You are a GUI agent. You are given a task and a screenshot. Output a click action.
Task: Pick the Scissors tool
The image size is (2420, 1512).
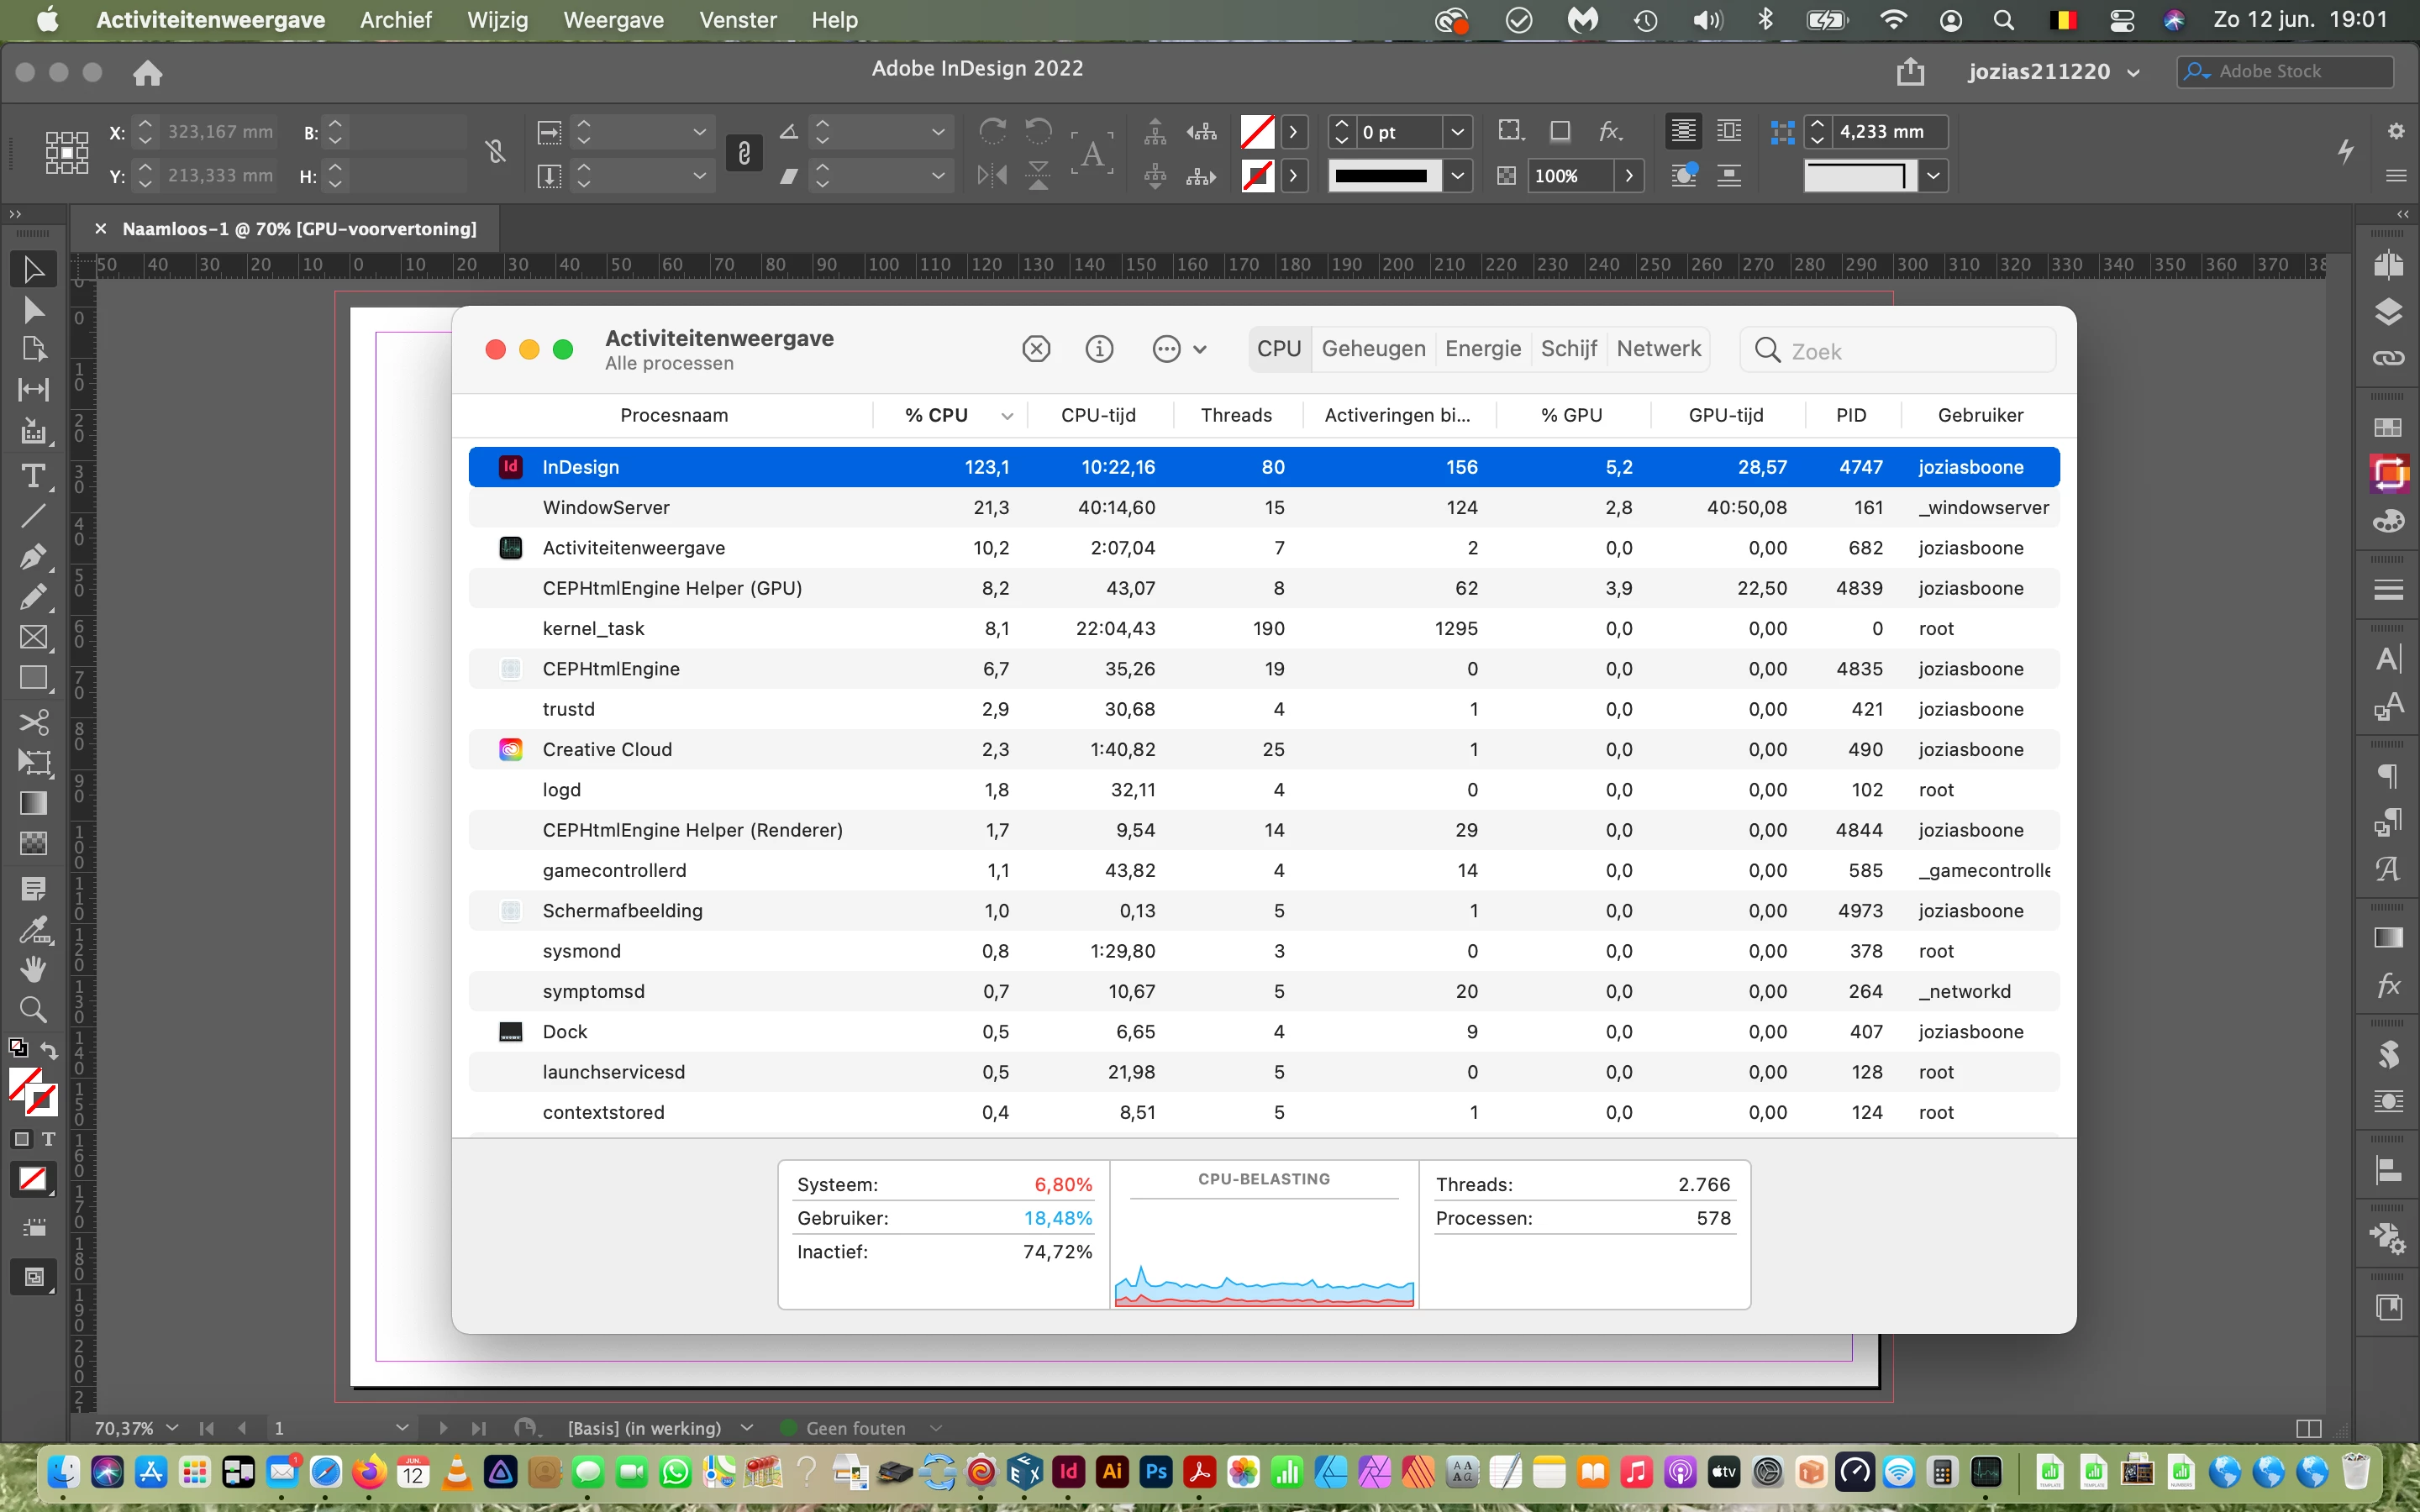point(33,722)
